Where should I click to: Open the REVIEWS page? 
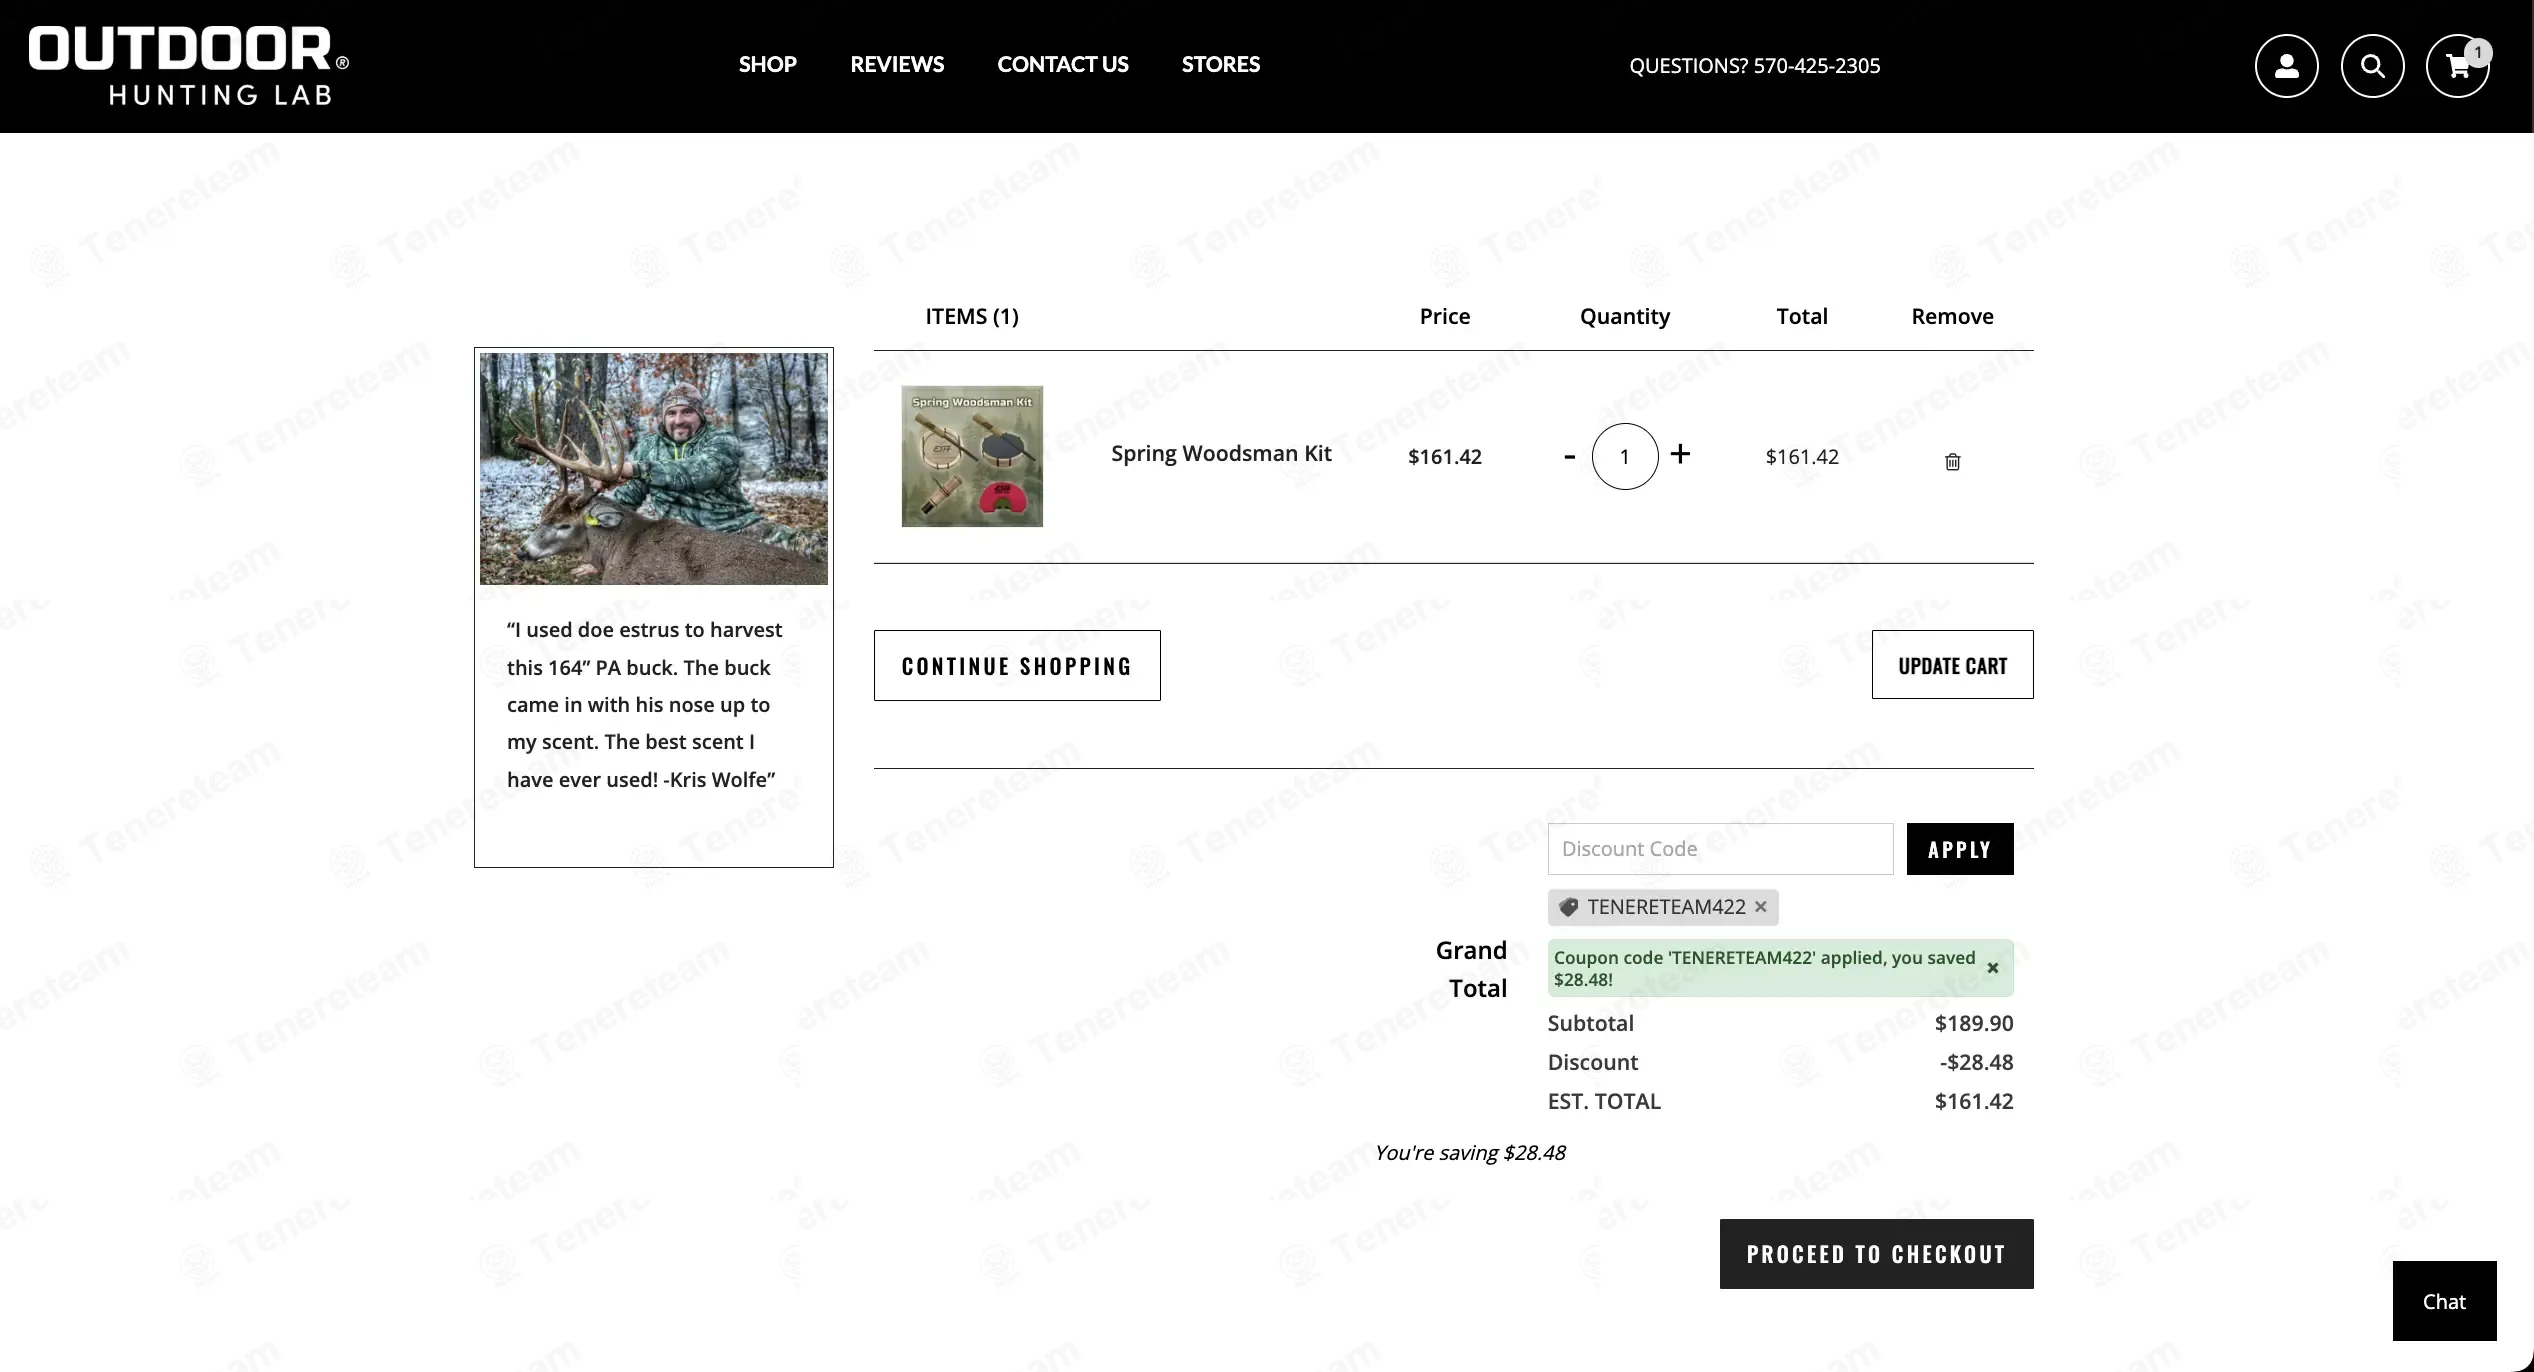[897, 65]
